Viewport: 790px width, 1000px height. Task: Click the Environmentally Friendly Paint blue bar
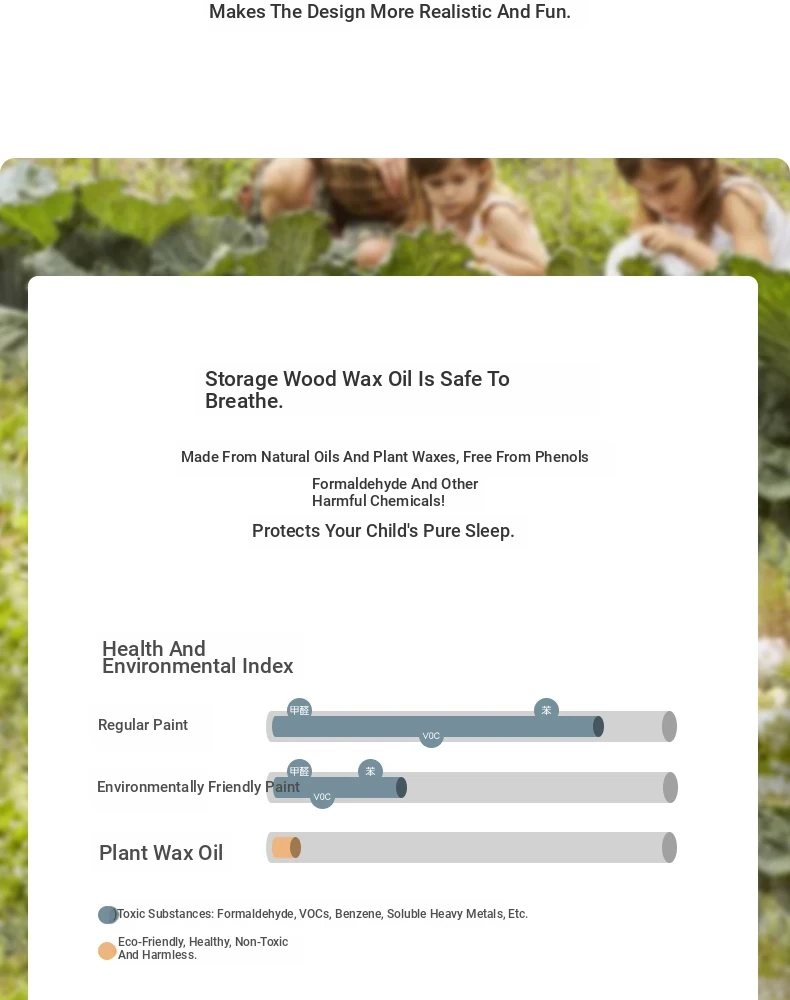pos(339,788)
